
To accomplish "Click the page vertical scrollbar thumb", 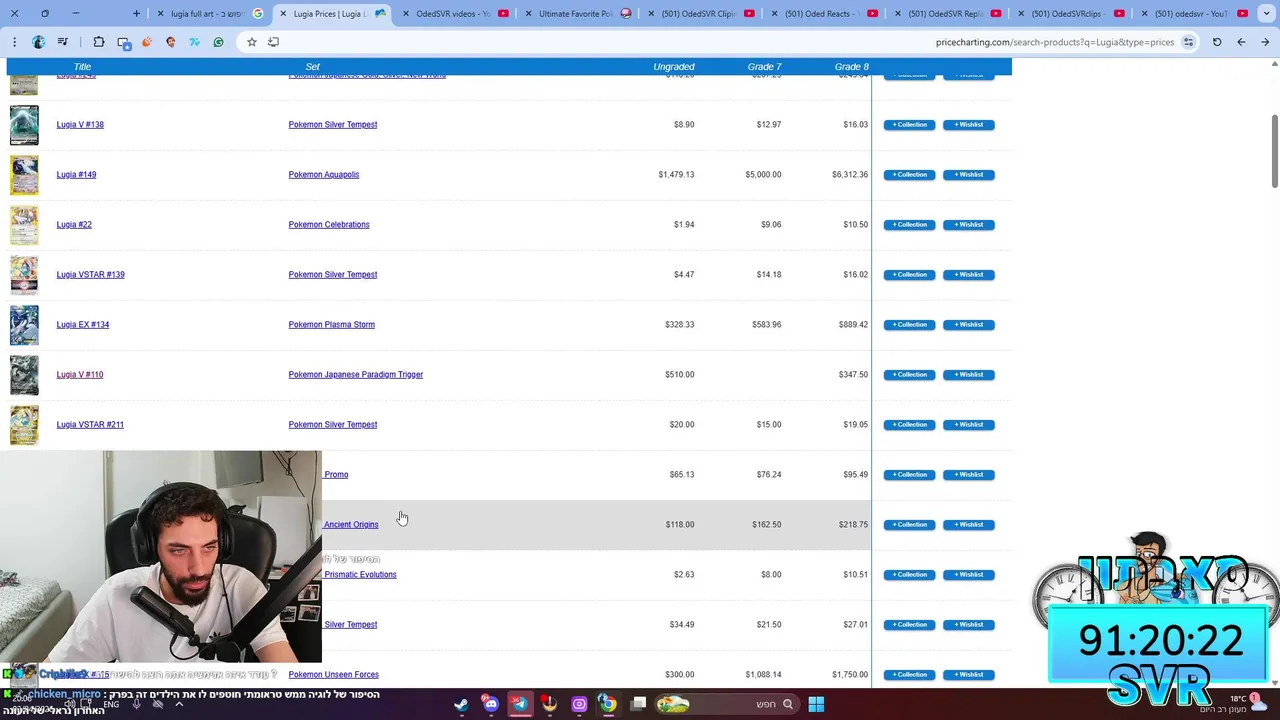I will click(1274, 150).
